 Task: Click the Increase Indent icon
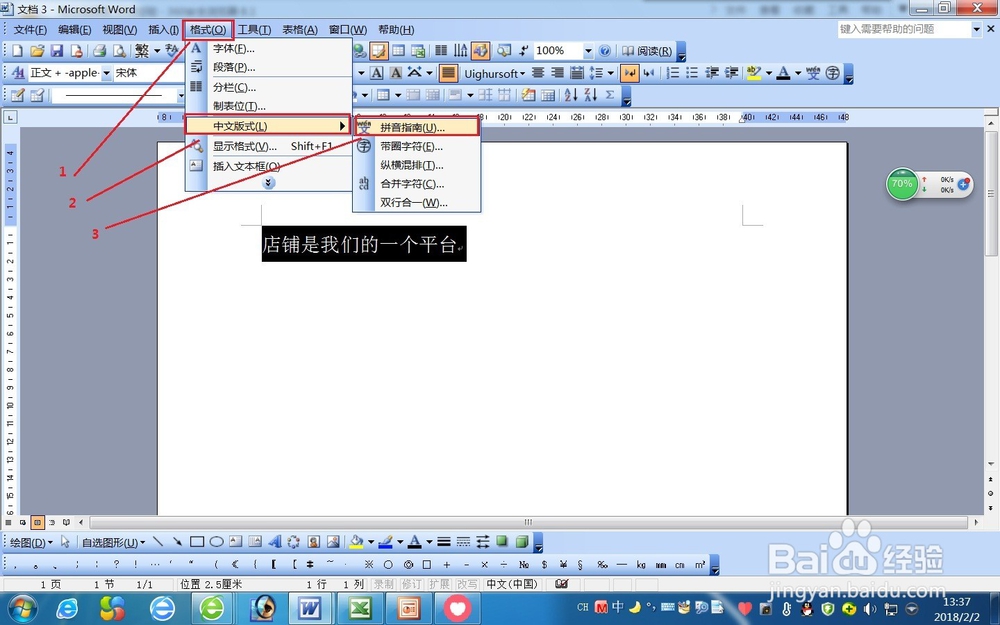click(x=732, y=73)
